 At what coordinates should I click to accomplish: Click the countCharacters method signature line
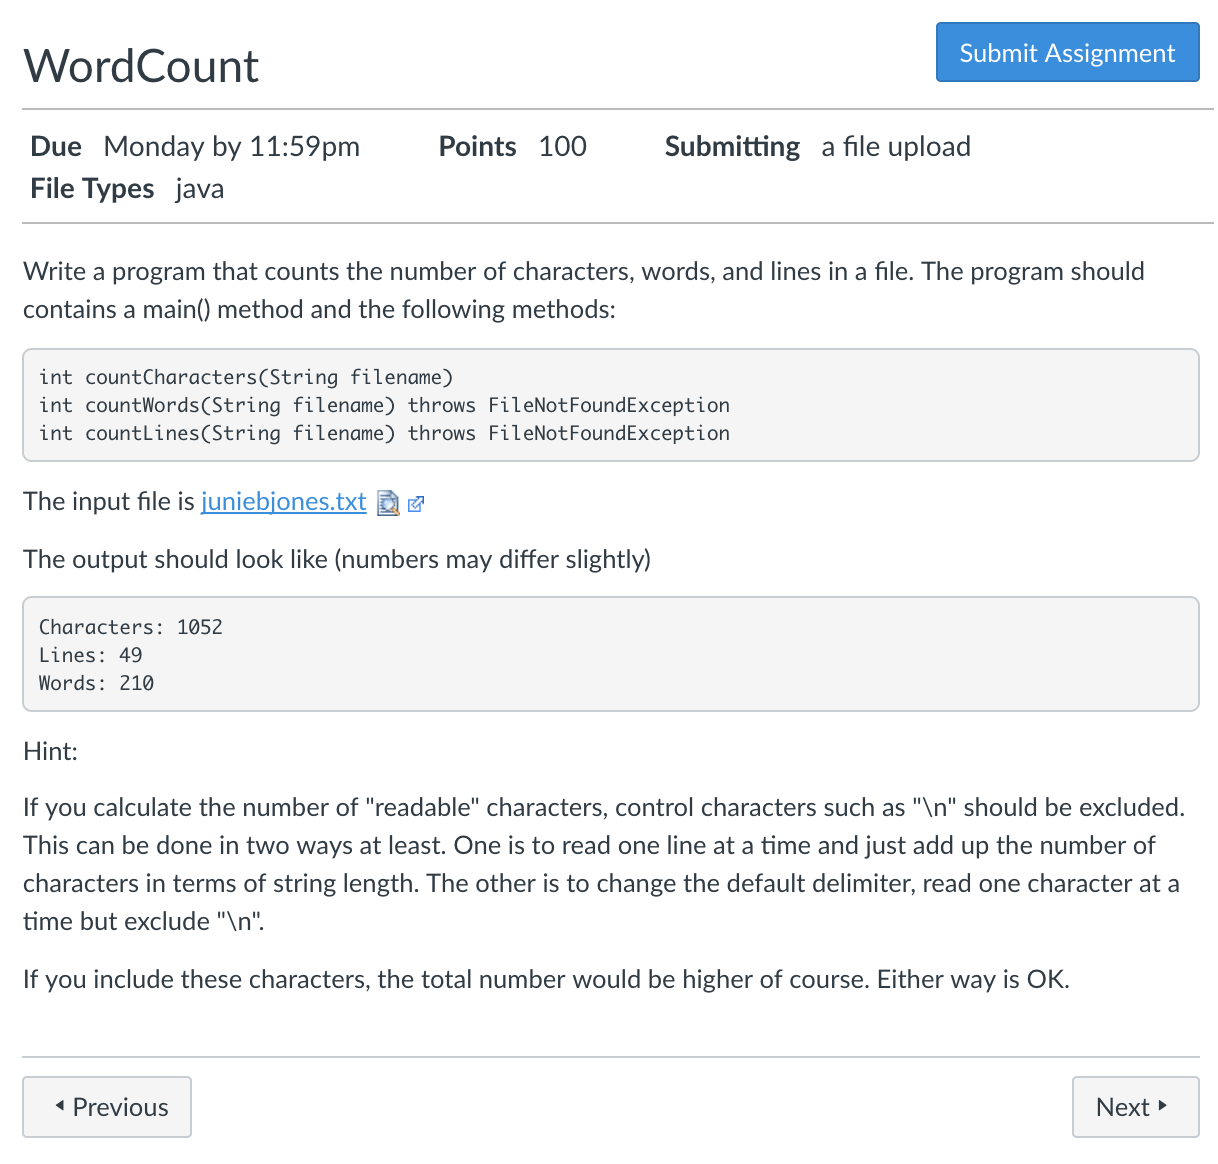[246, 377]
